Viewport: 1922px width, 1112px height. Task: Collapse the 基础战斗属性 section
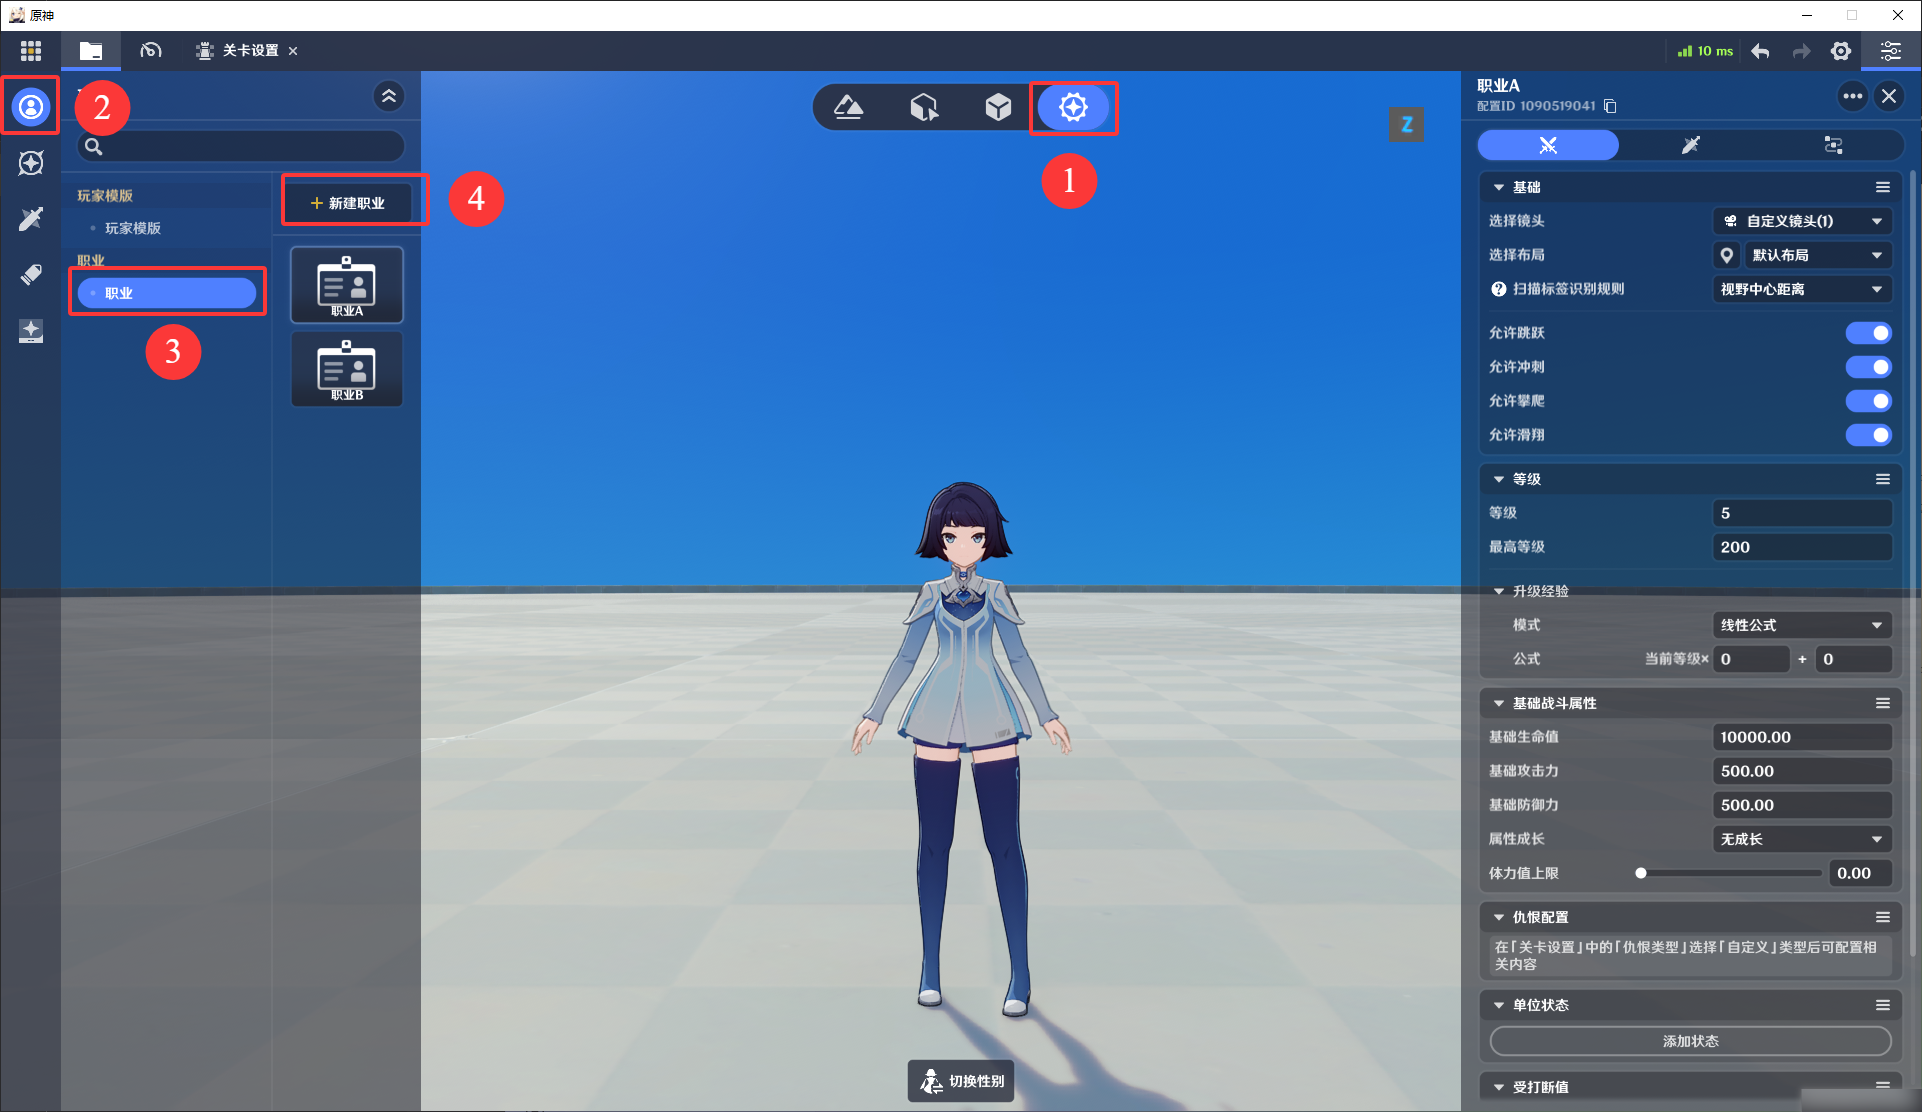[1498, 703]
